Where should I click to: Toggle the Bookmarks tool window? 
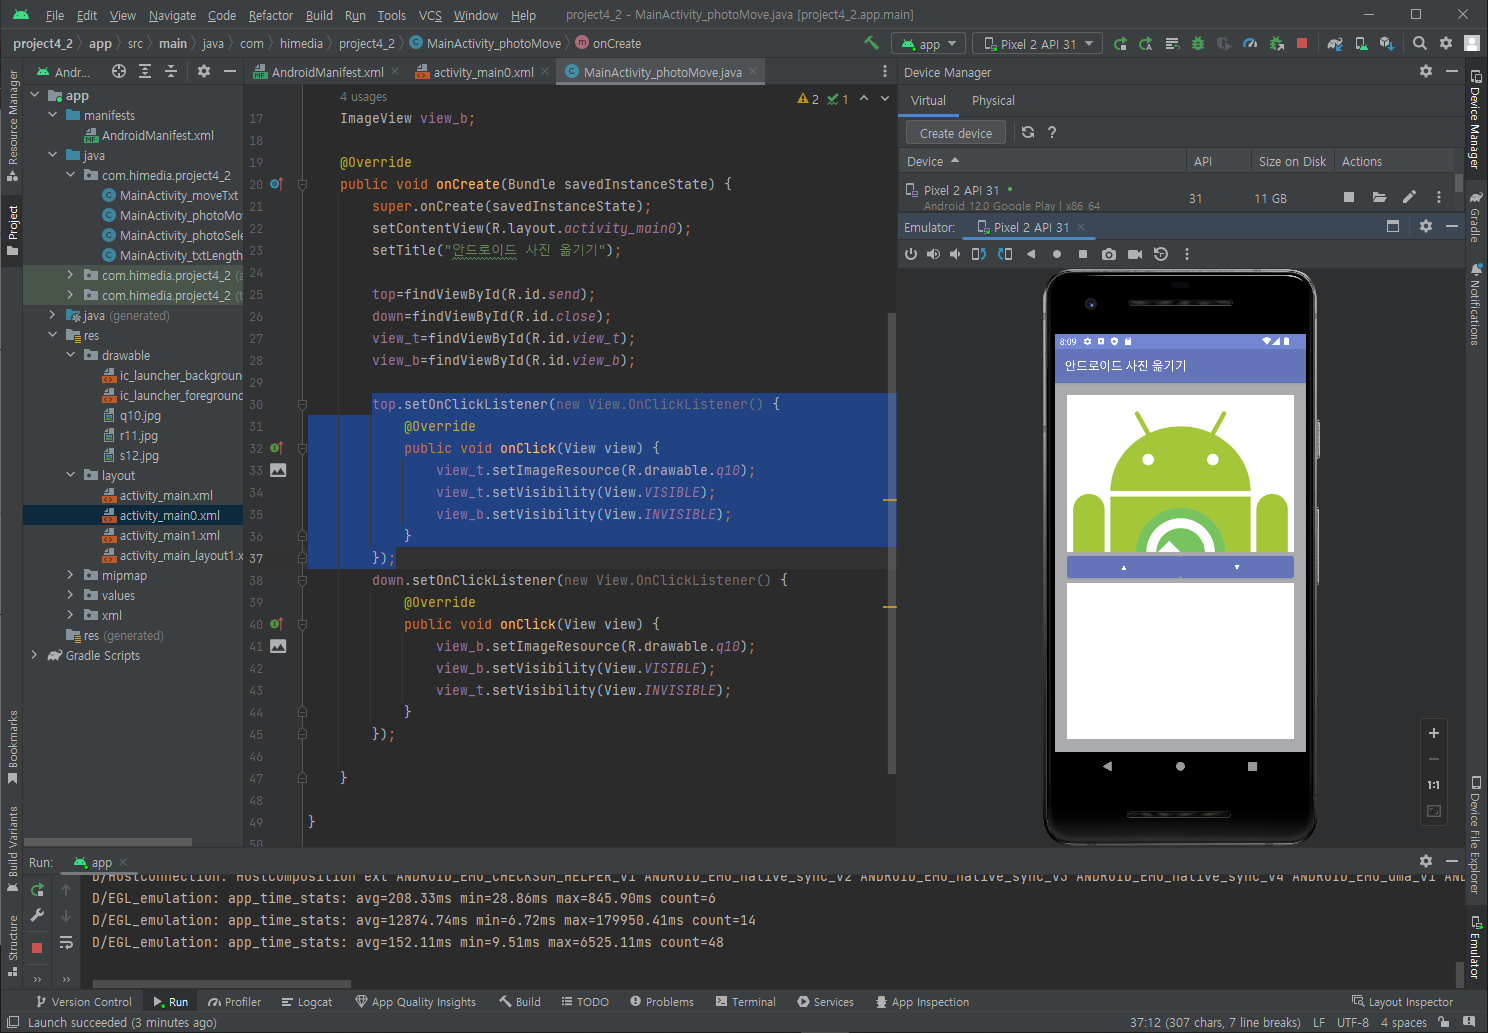[12, 747]
